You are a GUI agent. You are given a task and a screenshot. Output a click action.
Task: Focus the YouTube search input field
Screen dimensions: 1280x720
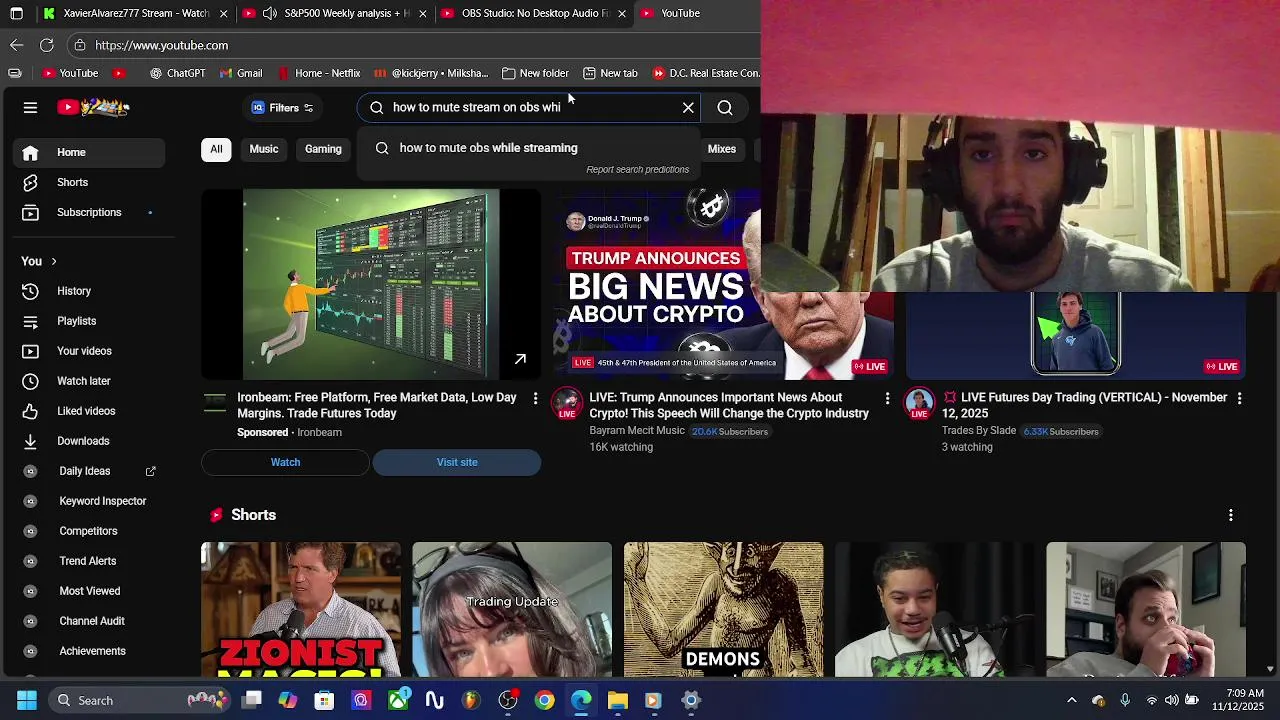[x=530, y=107]
